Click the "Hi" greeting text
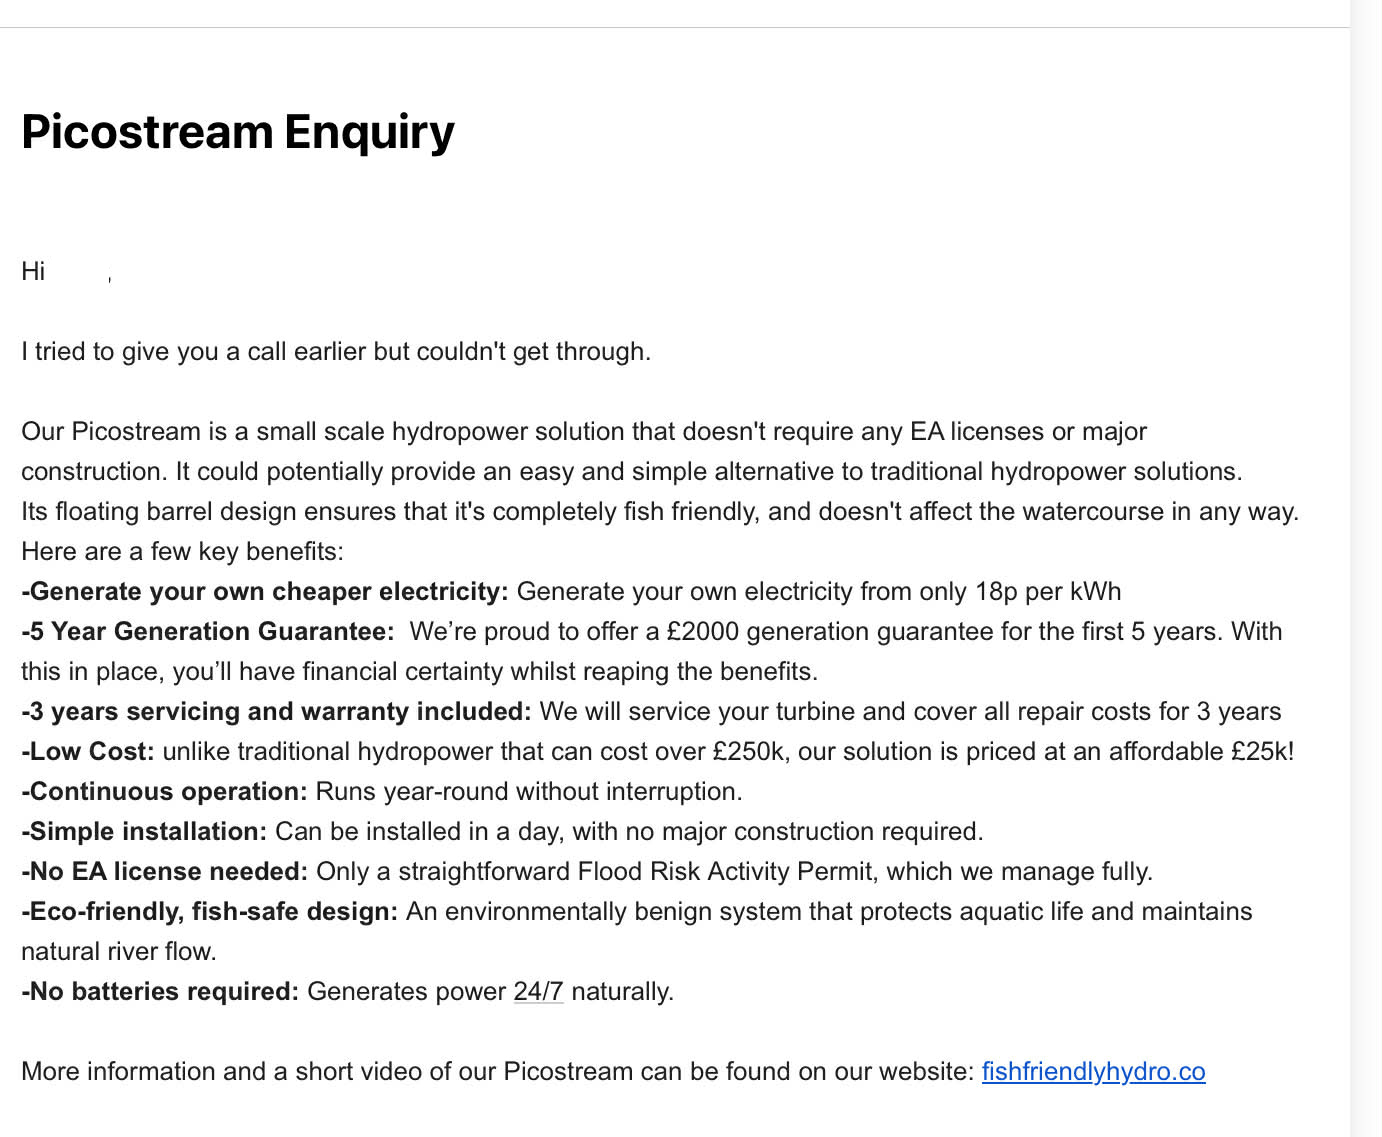Image resolution: width=1382 pixels, height=1137 pixels. coord(33,271)
